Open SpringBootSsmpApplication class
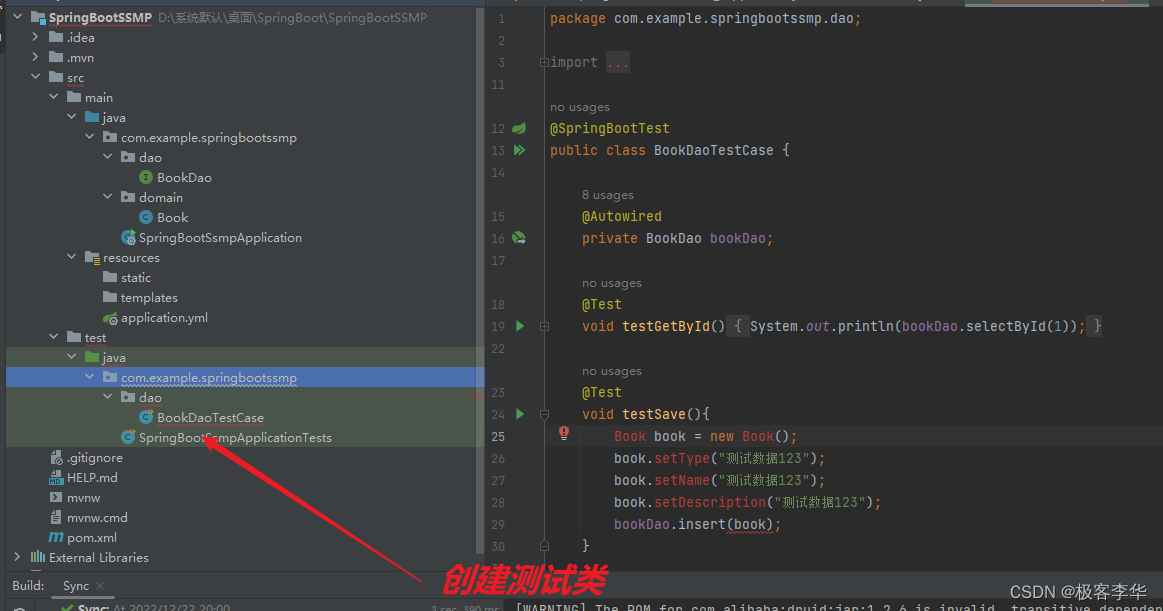The image size is (1163, 611). (220, 237)
